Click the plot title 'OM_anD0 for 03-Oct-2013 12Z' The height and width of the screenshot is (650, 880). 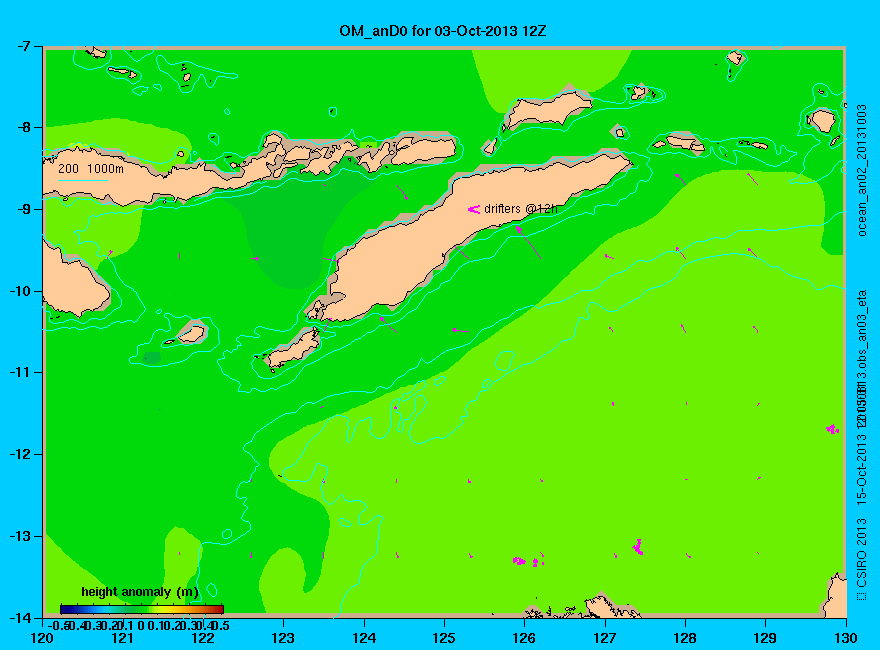click(442, 30)
